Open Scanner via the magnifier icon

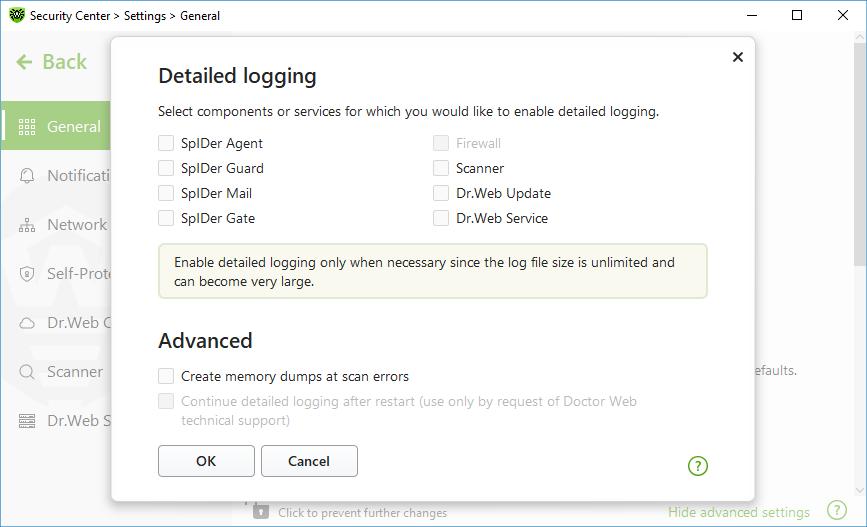coord(27,372)
